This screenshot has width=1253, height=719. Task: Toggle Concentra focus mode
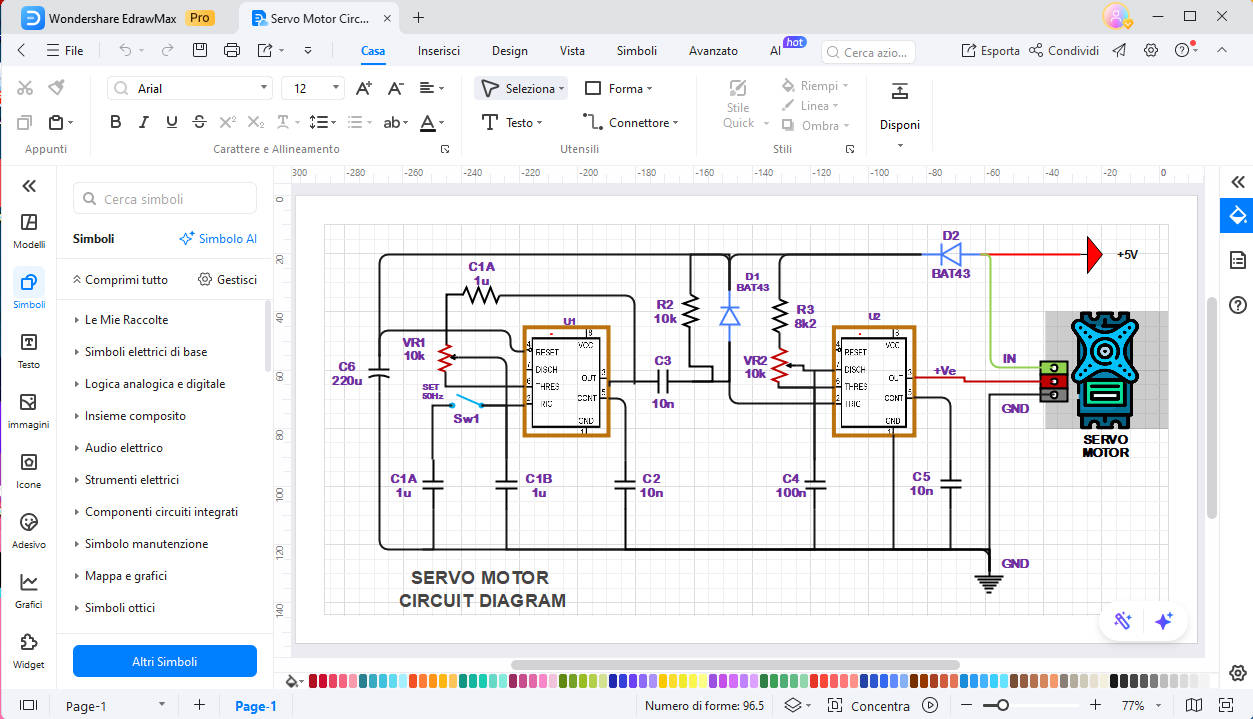pos(868,705)
